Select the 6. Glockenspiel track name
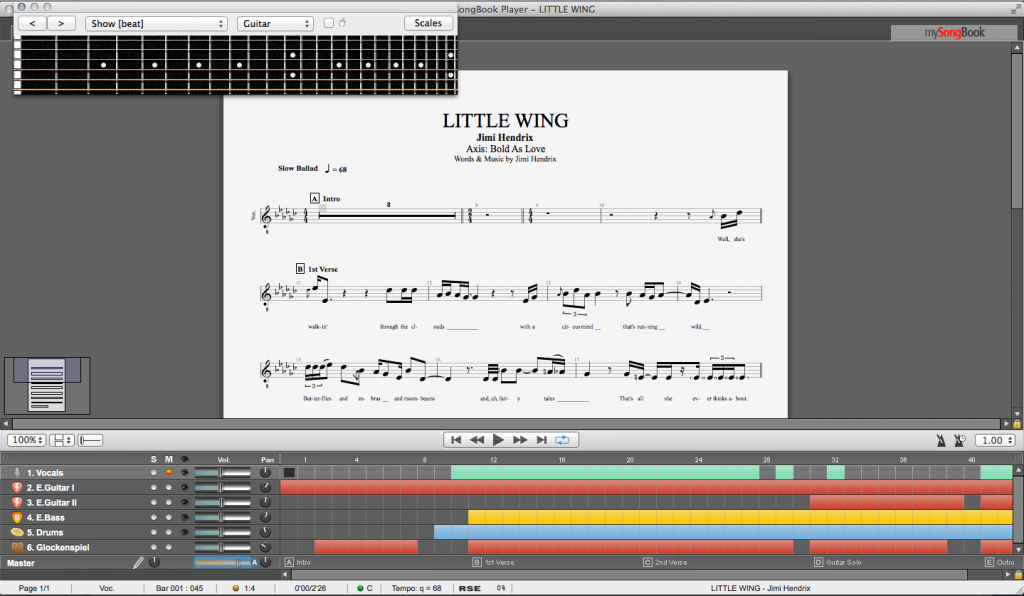 click(x=58, y=547)
